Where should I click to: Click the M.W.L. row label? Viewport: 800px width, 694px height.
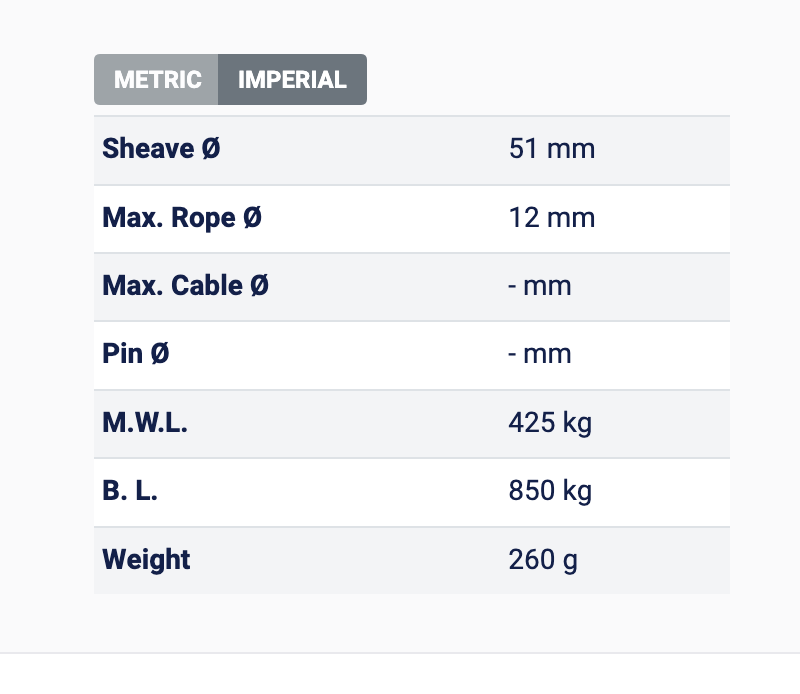145,423
